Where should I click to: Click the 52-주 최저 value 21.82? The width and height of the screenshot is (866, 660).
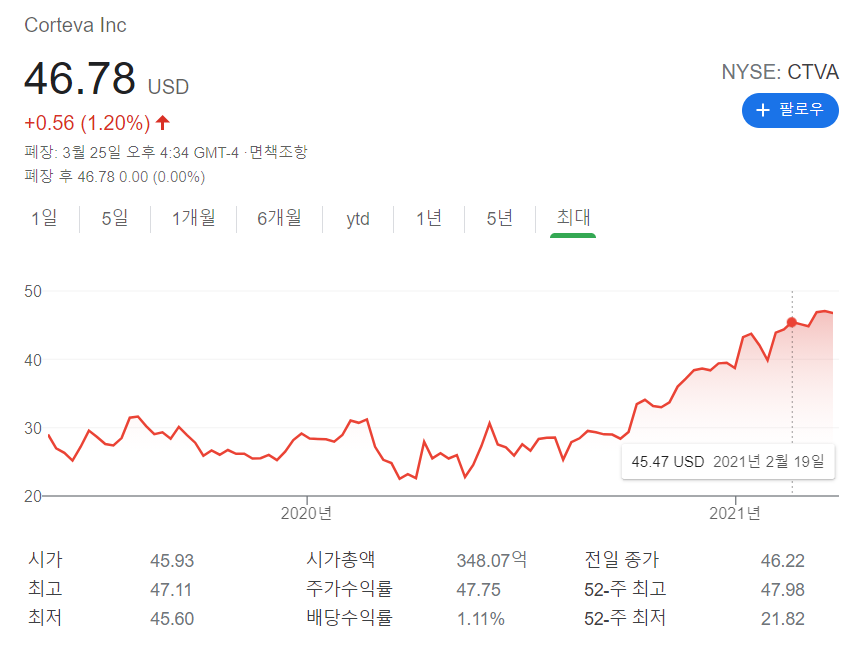pyautogui.click(x=783, y=619)
